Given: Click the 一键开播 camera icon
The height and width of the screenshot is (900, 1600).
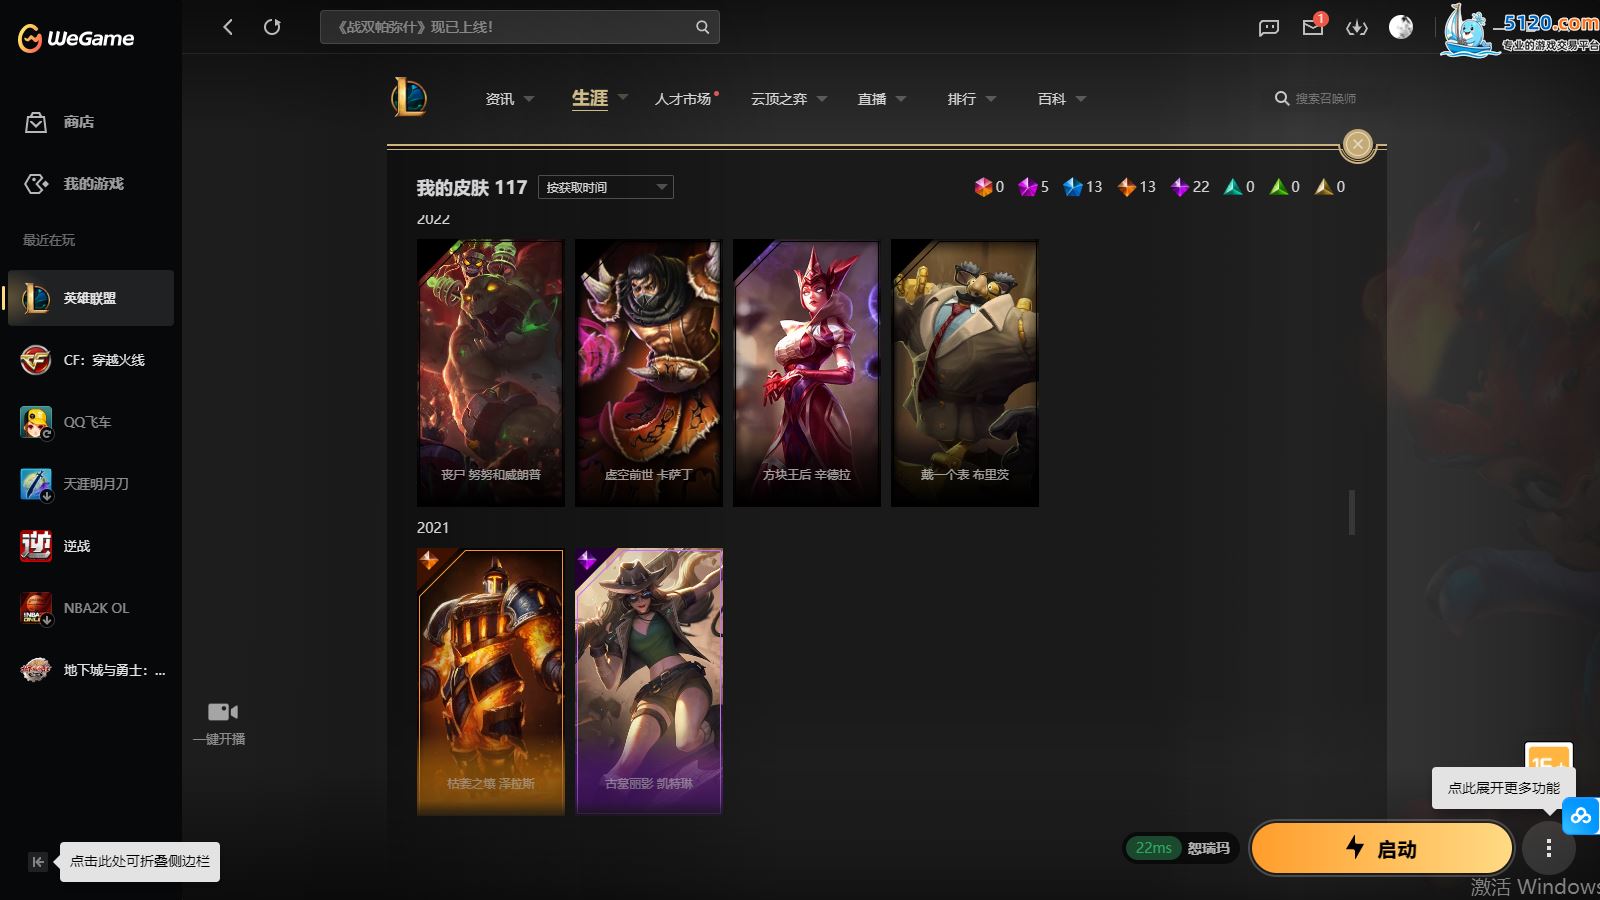Looking at the screenshot, I should [222, 712].
